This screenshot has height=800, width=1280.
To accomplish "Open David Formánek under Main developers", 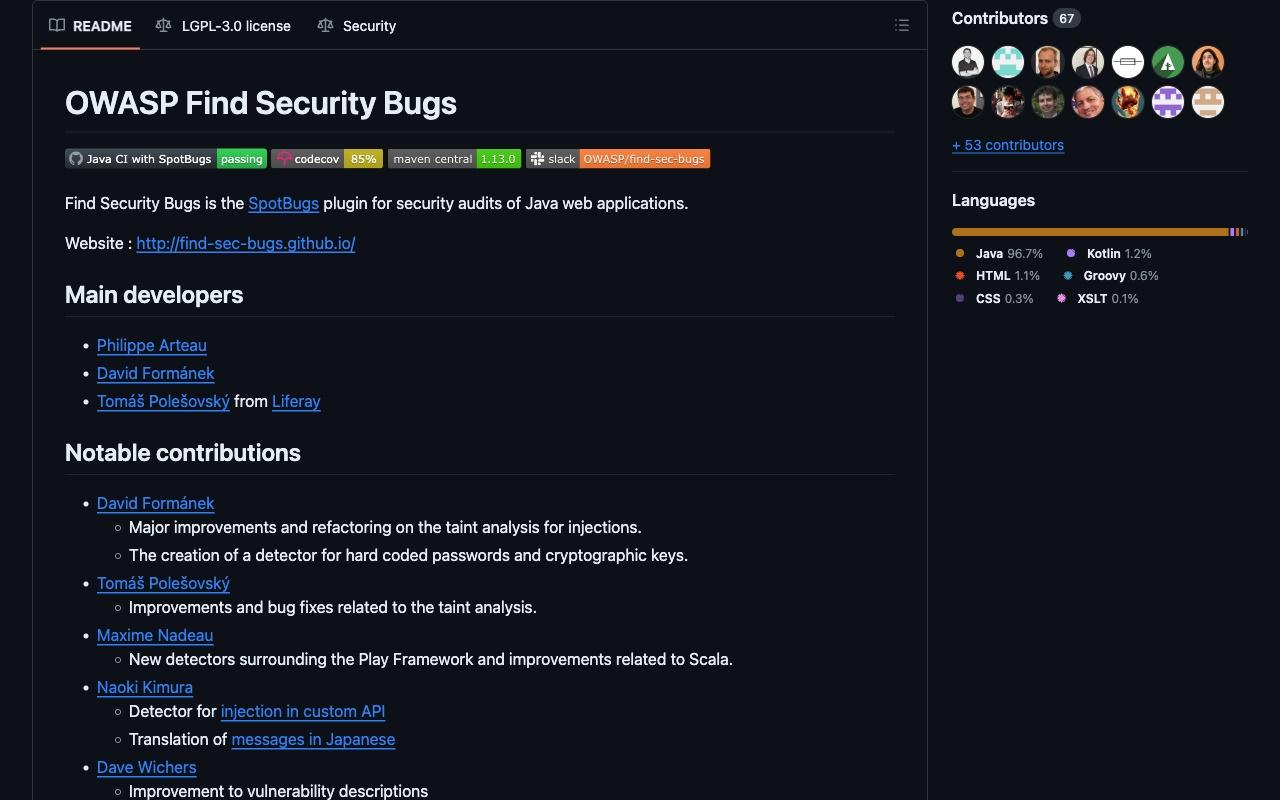I will point(156,373).
